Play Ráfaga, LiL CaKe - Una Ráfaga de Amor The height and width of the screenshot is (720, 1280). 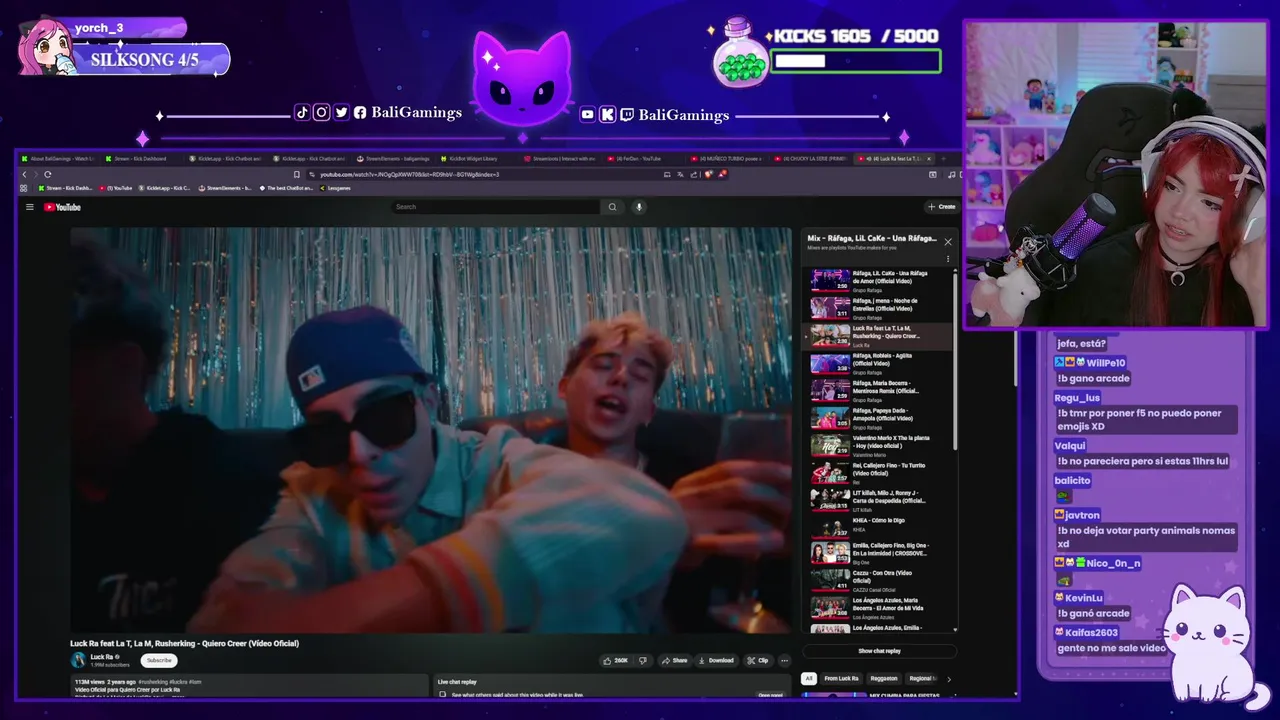[877, 279]
